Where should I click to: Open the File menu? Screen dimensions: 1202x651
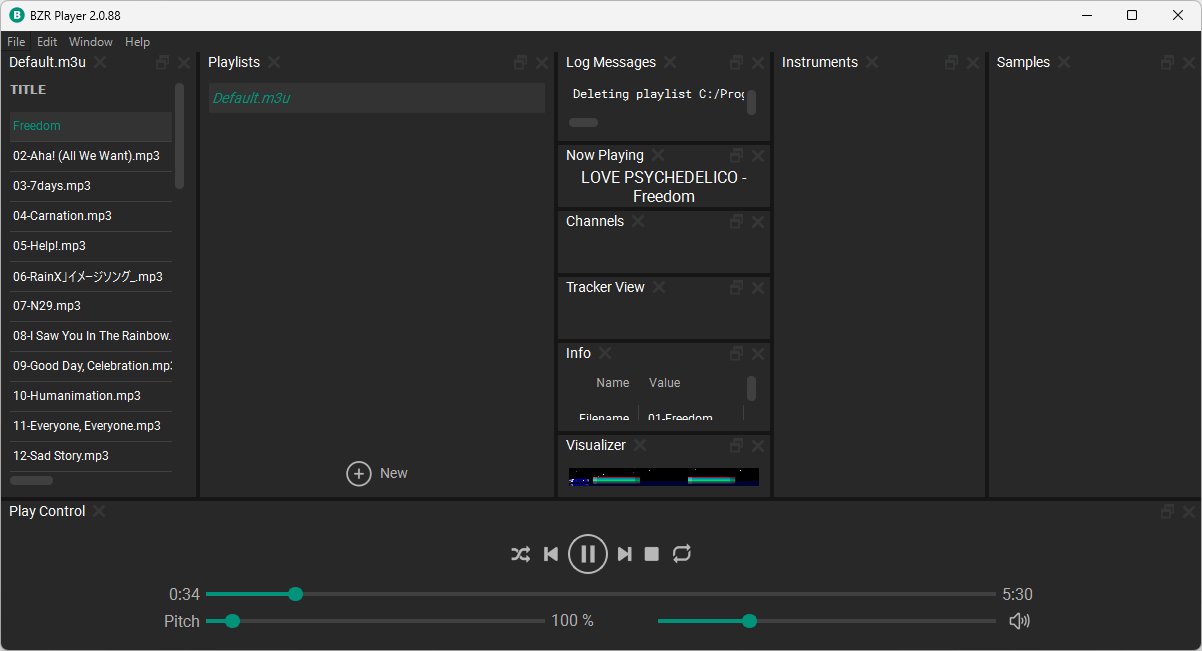16,42
